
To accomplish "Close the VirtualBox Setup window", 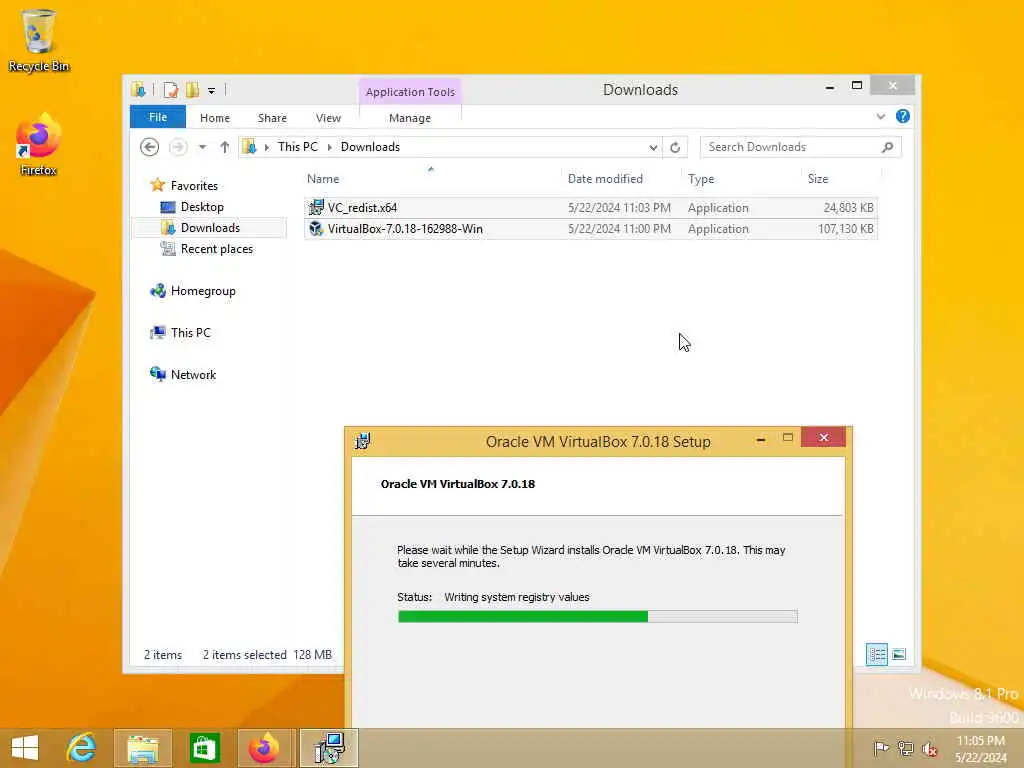I will (824, 438).
